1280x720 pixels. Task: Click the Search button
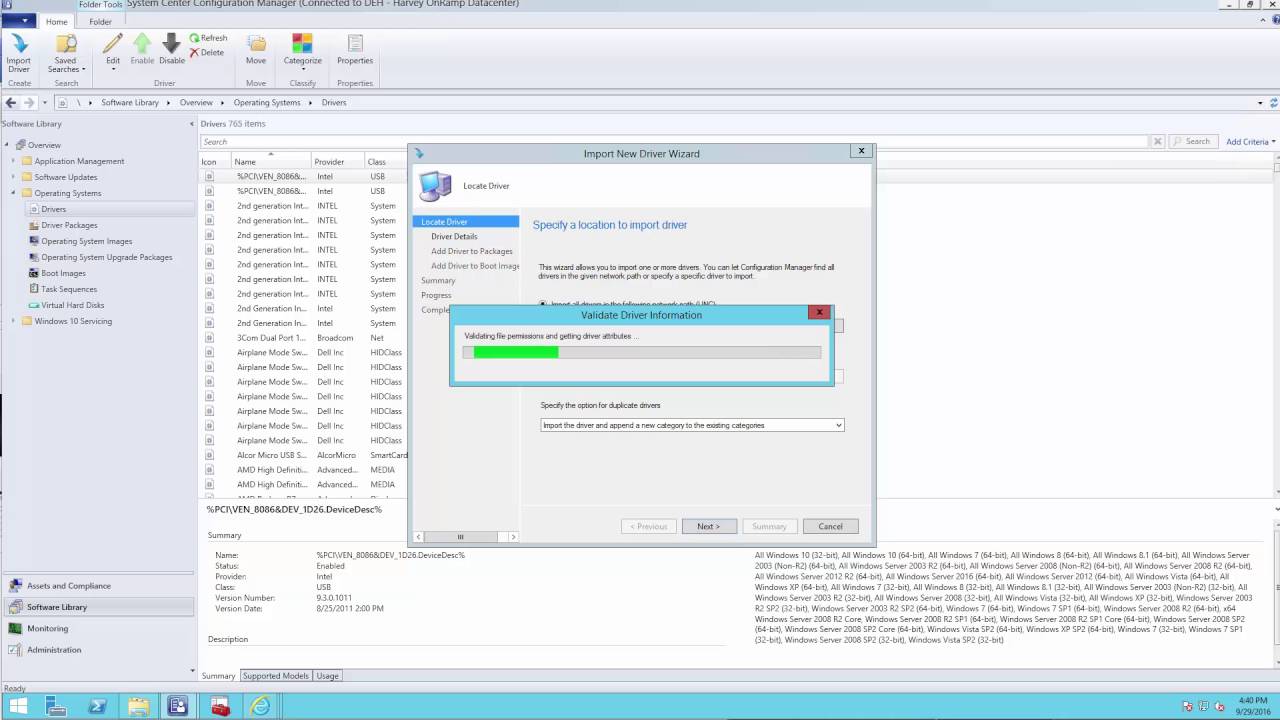[1192, 142]
